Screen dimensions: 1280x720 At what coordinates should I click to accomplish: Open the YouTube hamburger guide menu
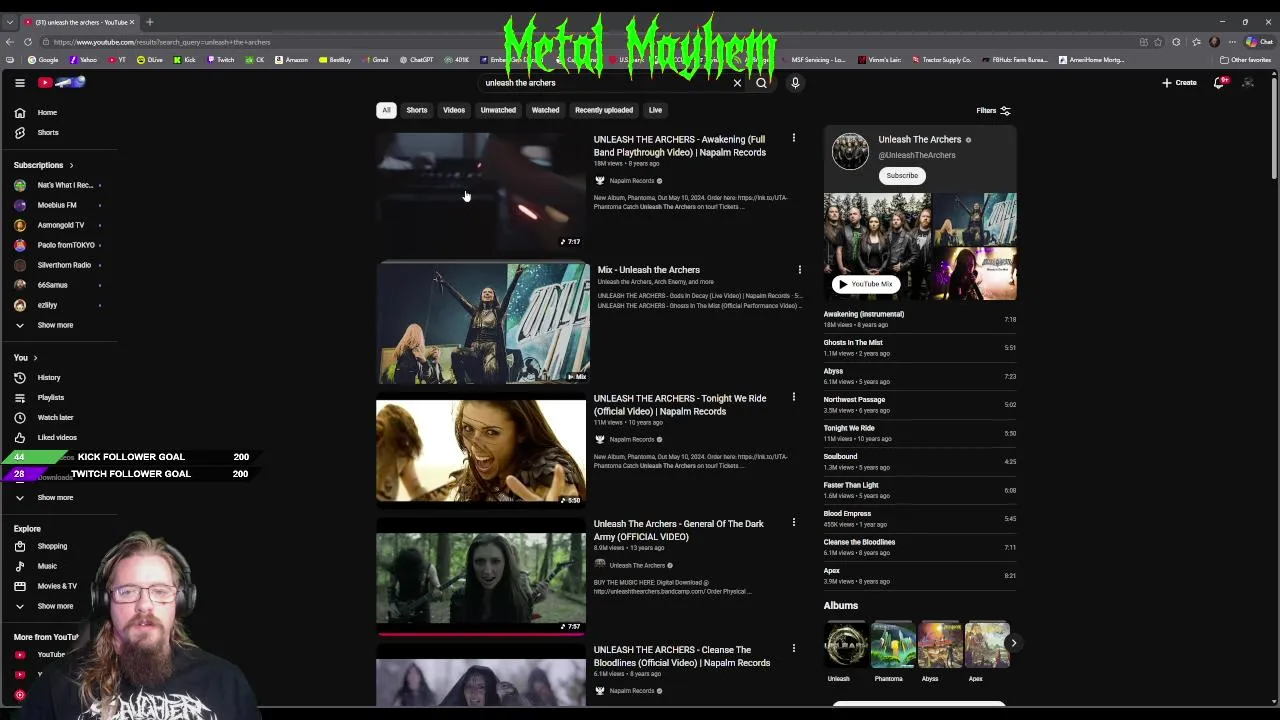click(x=20, y=83)
